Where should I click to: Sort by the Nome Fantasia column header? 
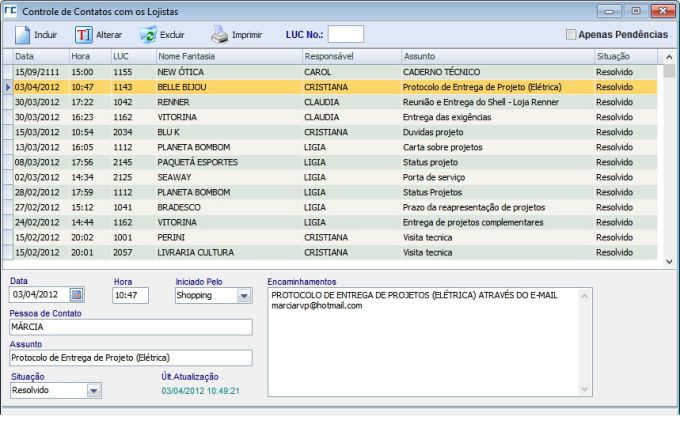[229, 56]
